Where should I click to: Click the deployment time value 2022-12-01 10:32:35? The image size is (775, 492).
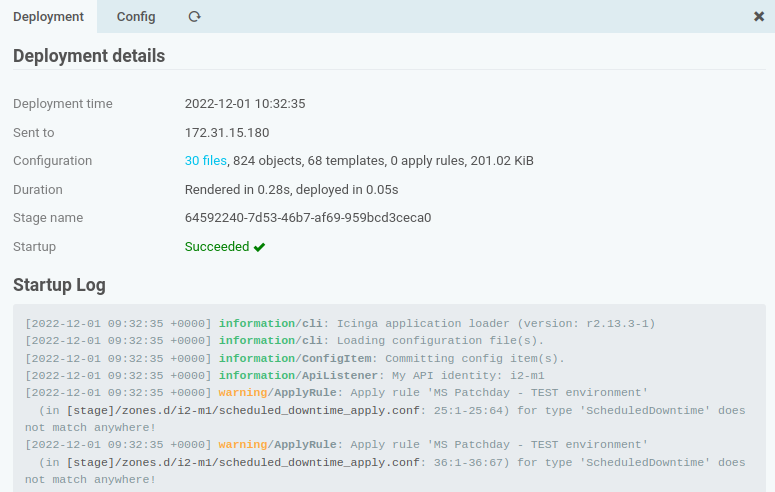(x=245, y=104)
